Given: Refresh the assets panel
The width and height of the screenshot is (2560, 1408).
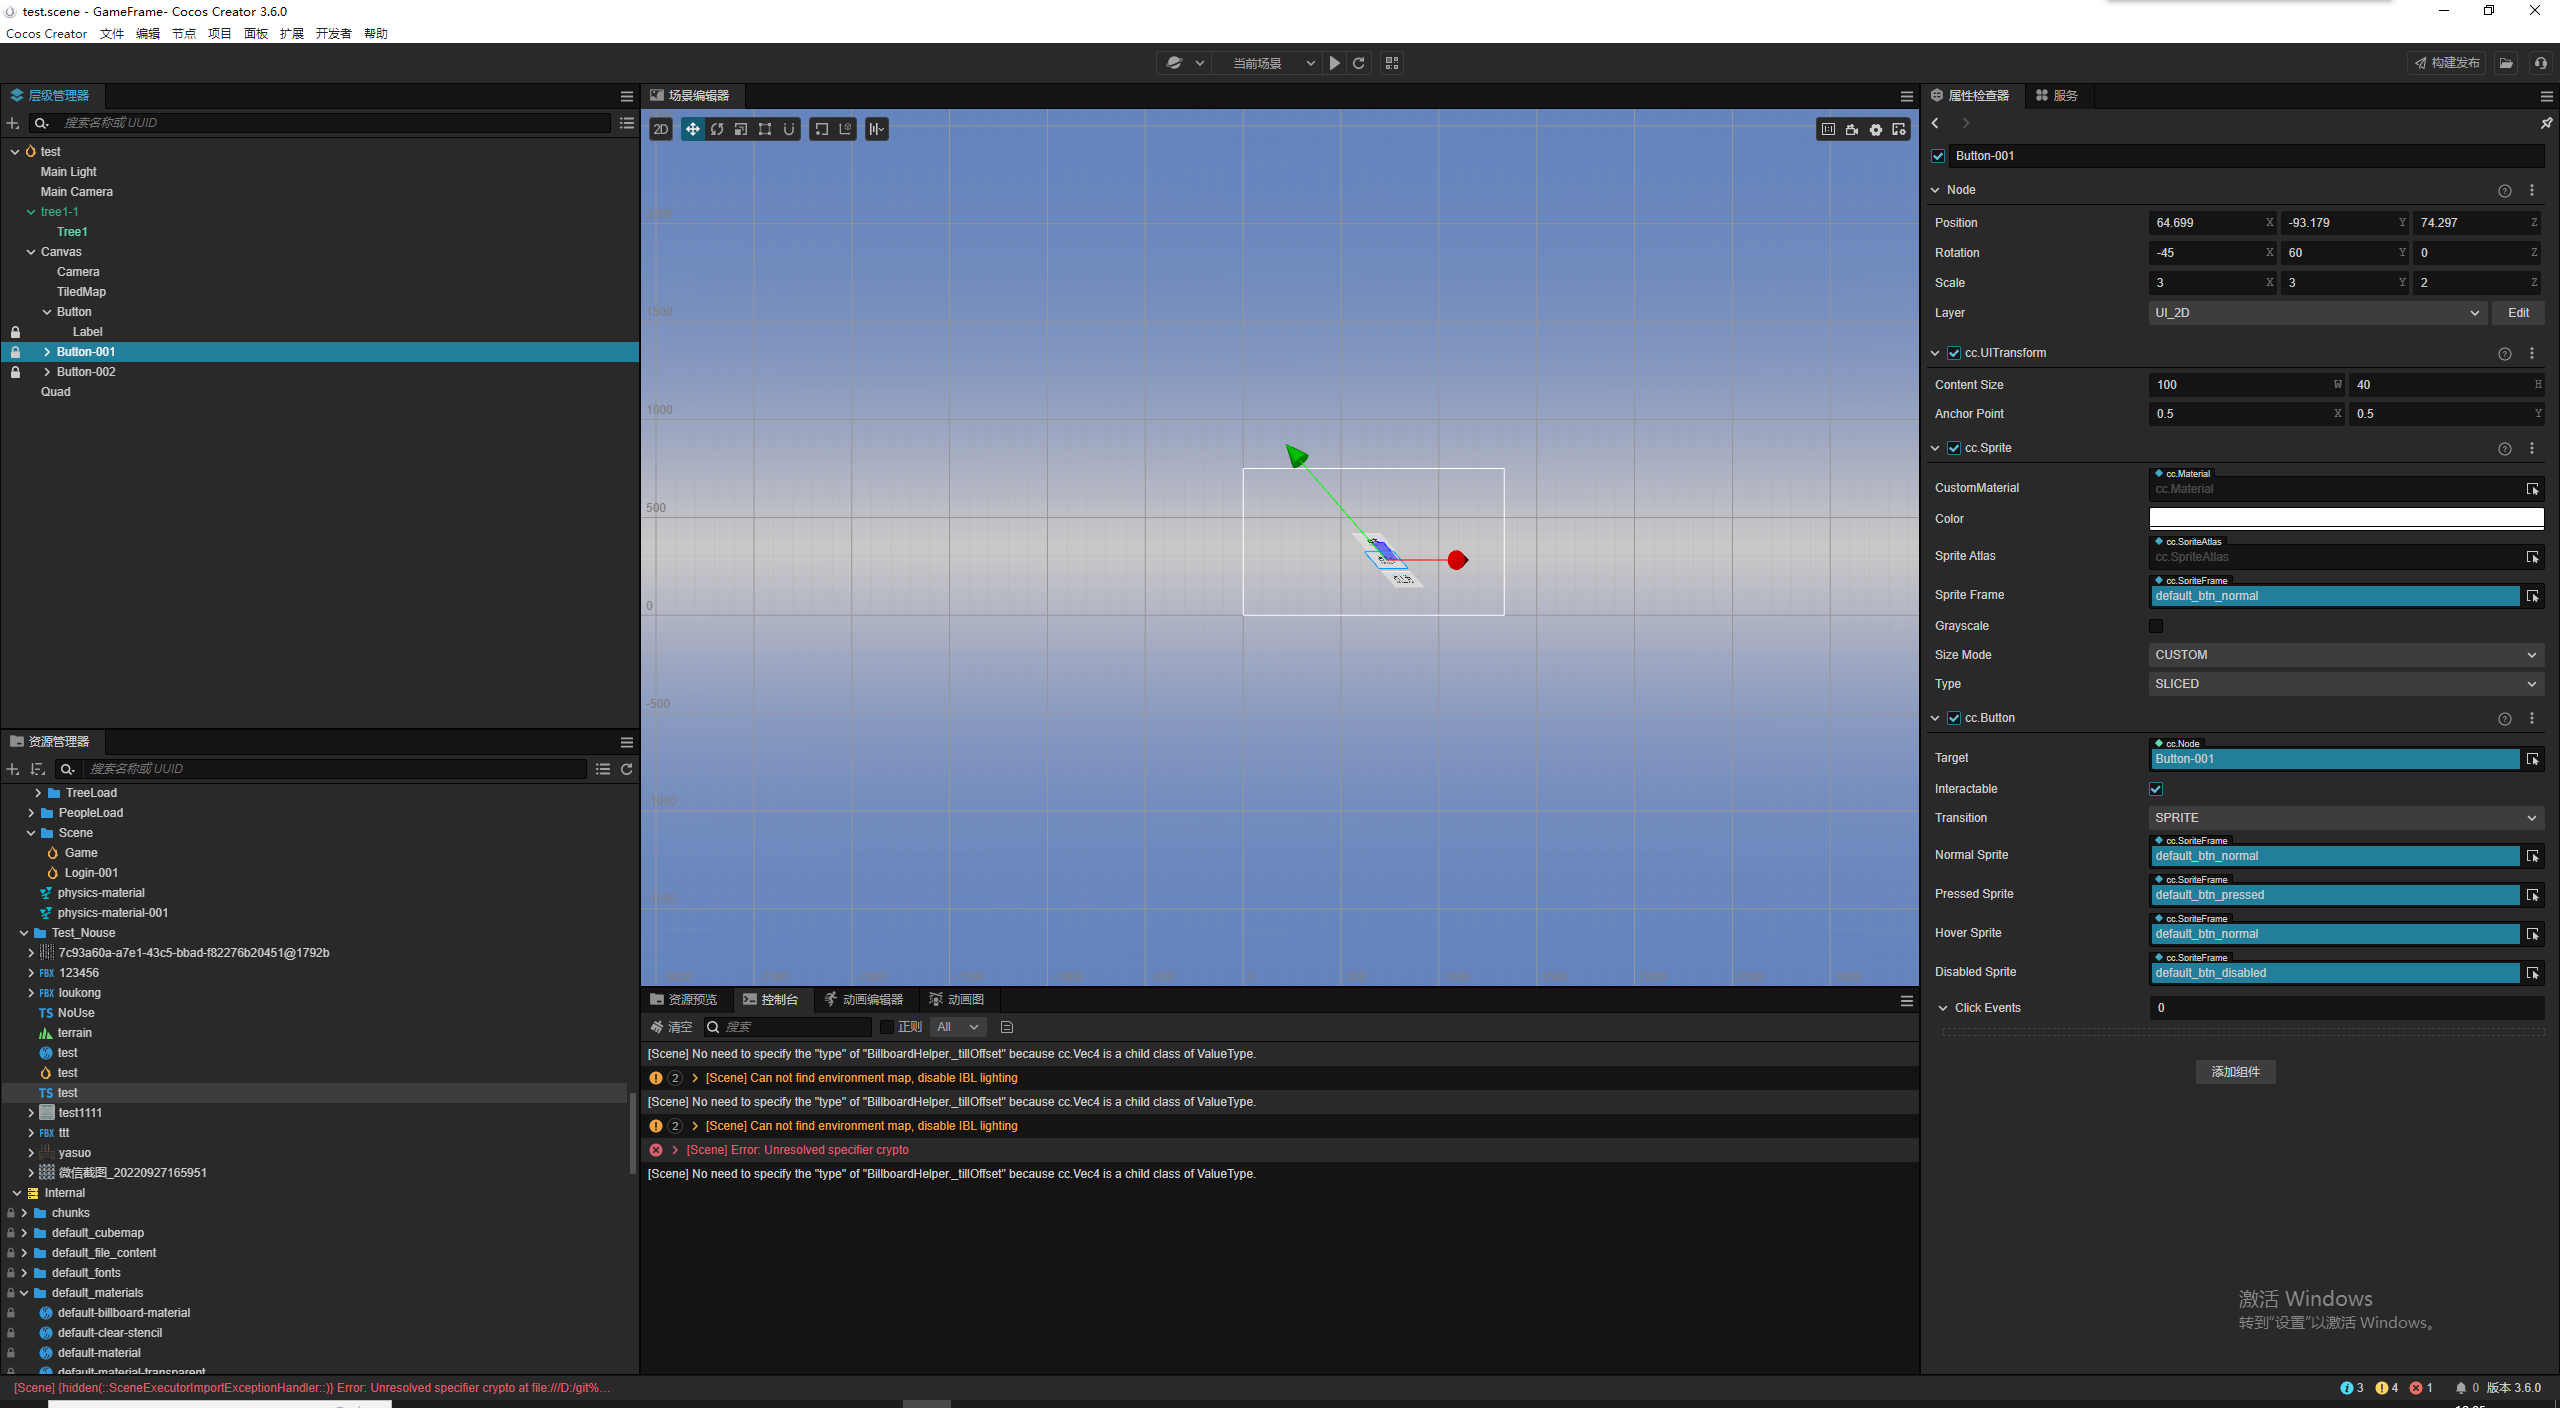Looking at the screenshot, I should pos(627,769).
